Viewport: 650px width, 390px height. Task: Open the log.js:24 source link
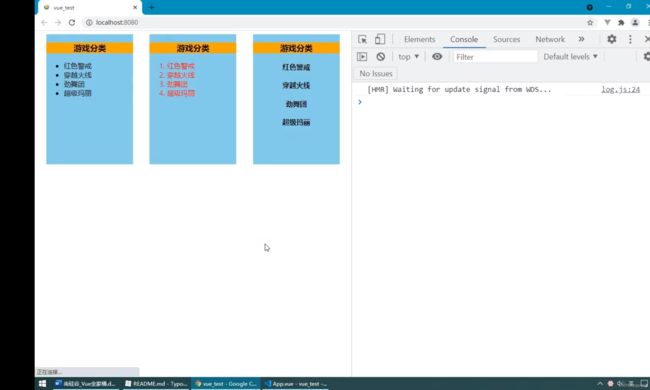621,90
